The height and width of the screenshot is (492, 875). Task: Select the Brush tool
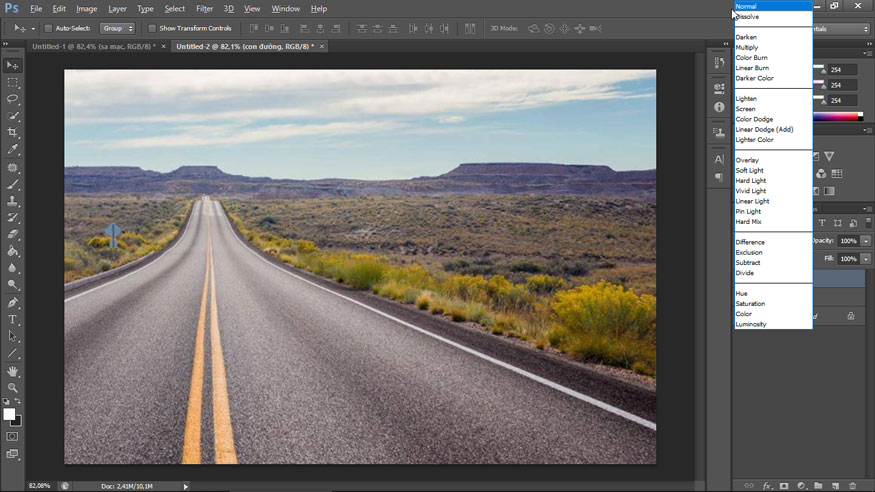[12, 184]
